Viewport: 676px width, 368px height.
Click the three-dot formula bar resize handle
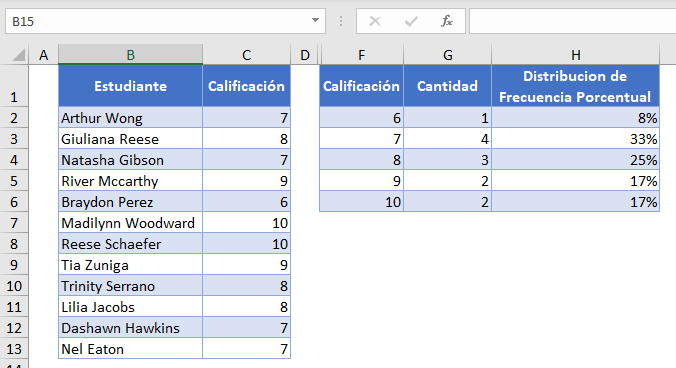point(341,21)
